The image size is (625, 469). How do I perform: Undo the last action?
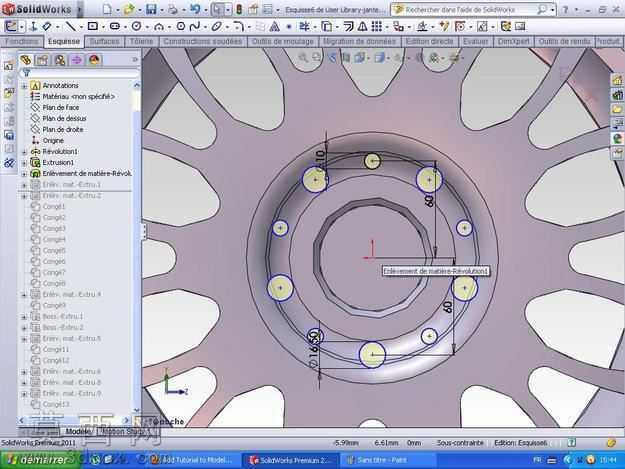195,9
